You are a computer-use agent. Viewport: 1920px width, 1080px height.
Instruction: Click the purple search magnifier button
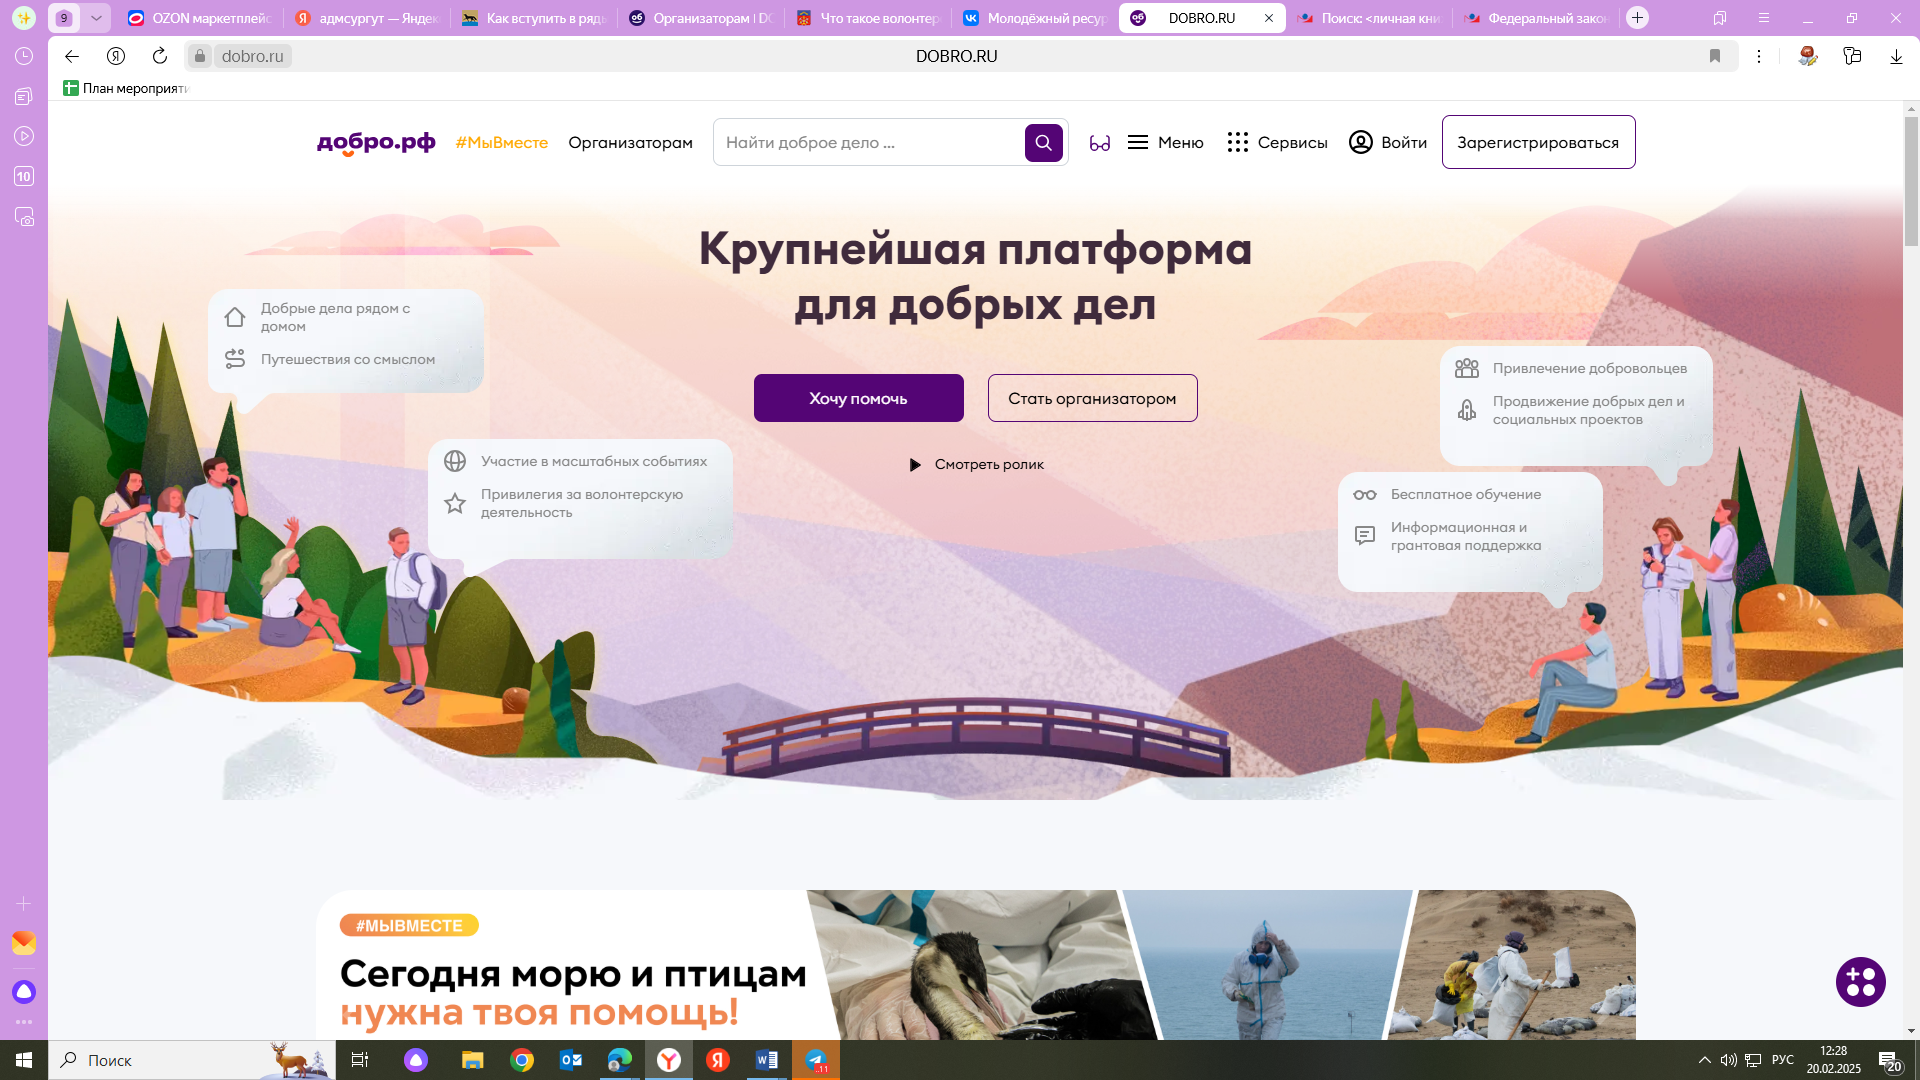1043,142
